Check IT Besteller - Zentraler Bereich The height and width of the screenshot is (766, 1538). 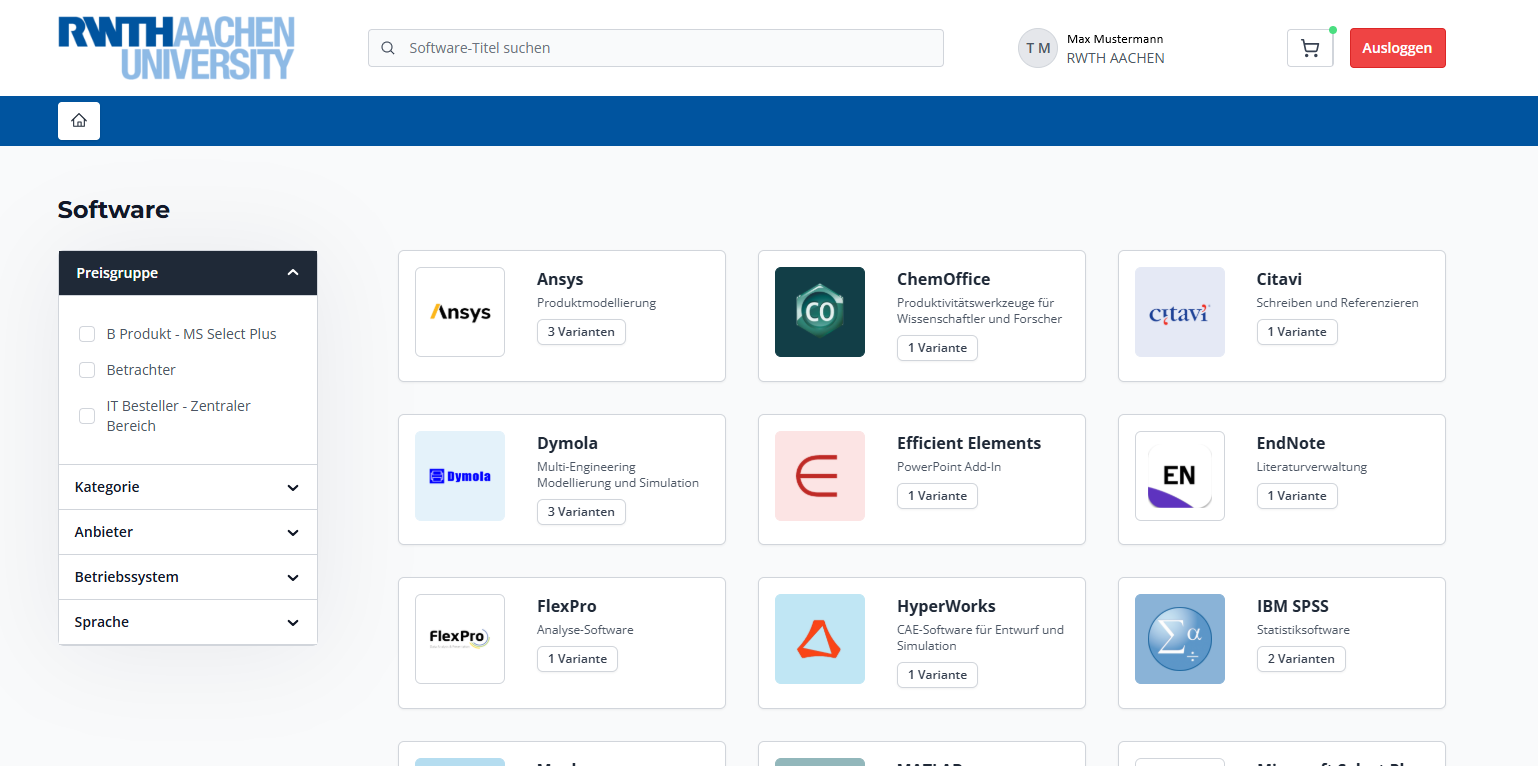click(87, 416)
